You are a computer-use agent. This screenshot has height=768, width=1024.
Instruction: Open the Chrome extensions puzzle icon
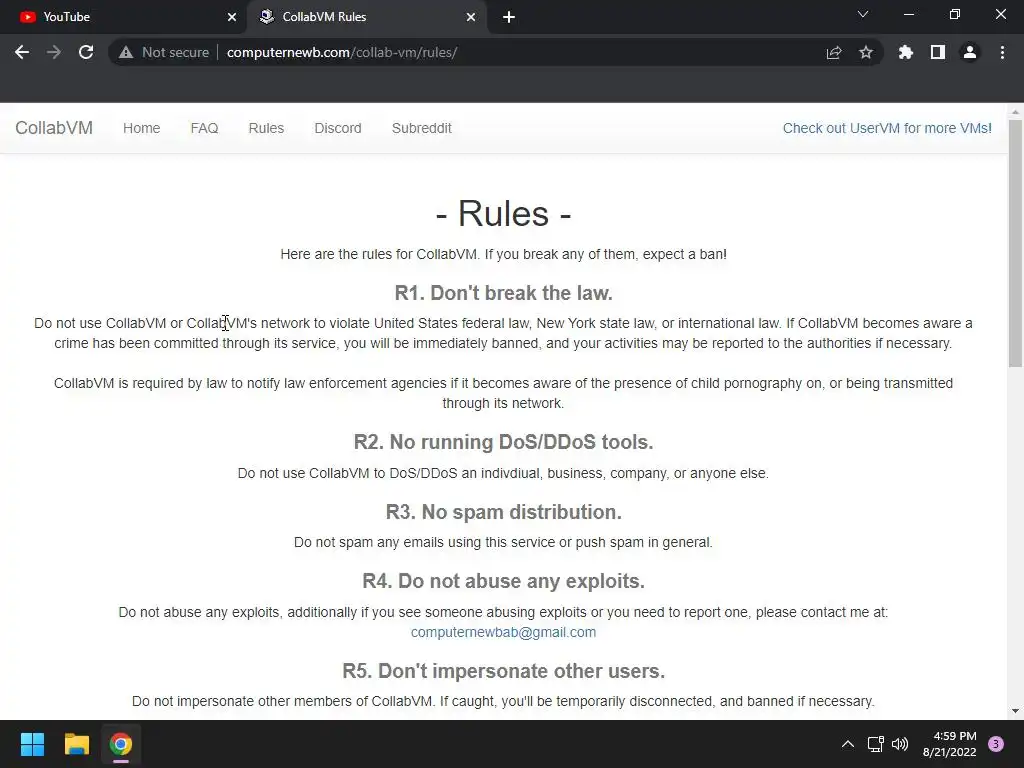pos(906,52)
